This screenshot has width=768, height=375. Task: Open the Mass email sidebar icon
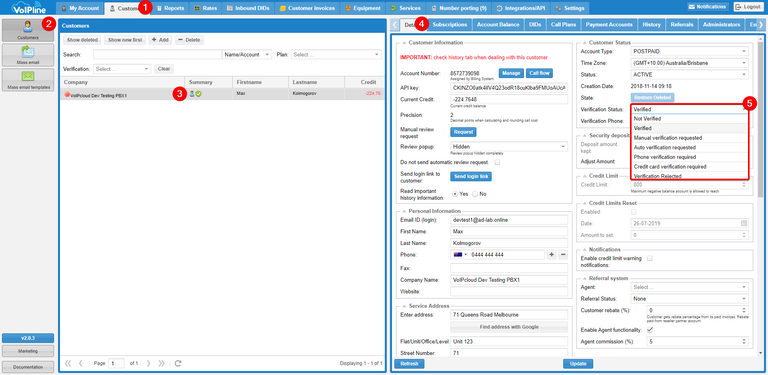click(x=28, y=55)
